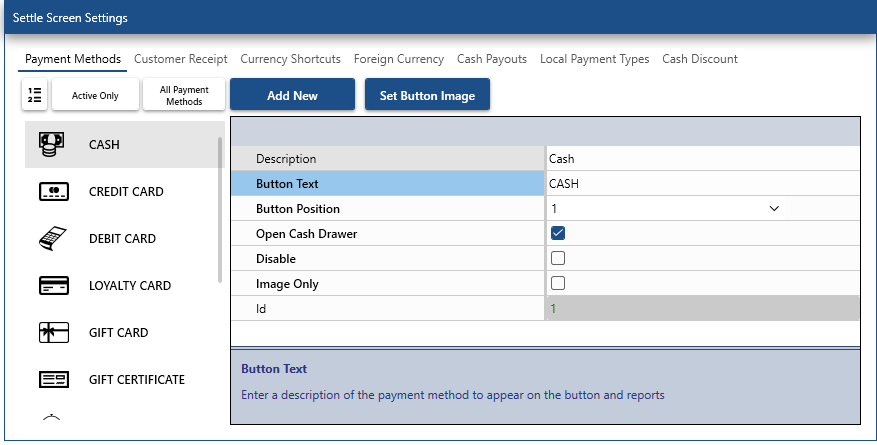Click the debit card icon
This screenshot has width=877, height=445.
52,238
